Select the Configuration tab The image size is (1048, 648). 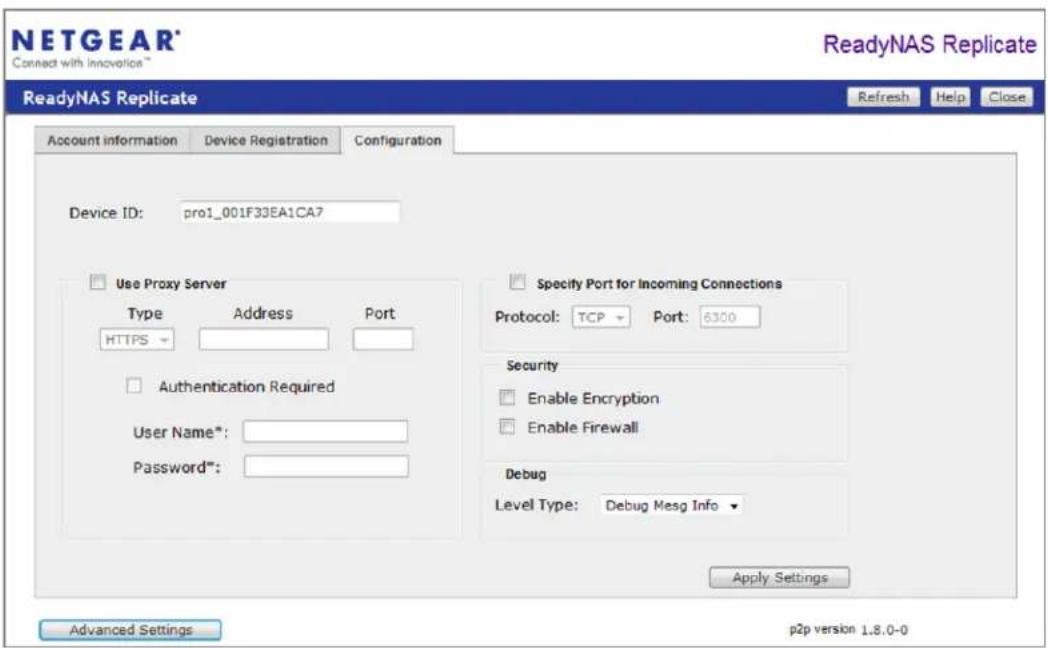pyautogui.click(x=398, y=140)
